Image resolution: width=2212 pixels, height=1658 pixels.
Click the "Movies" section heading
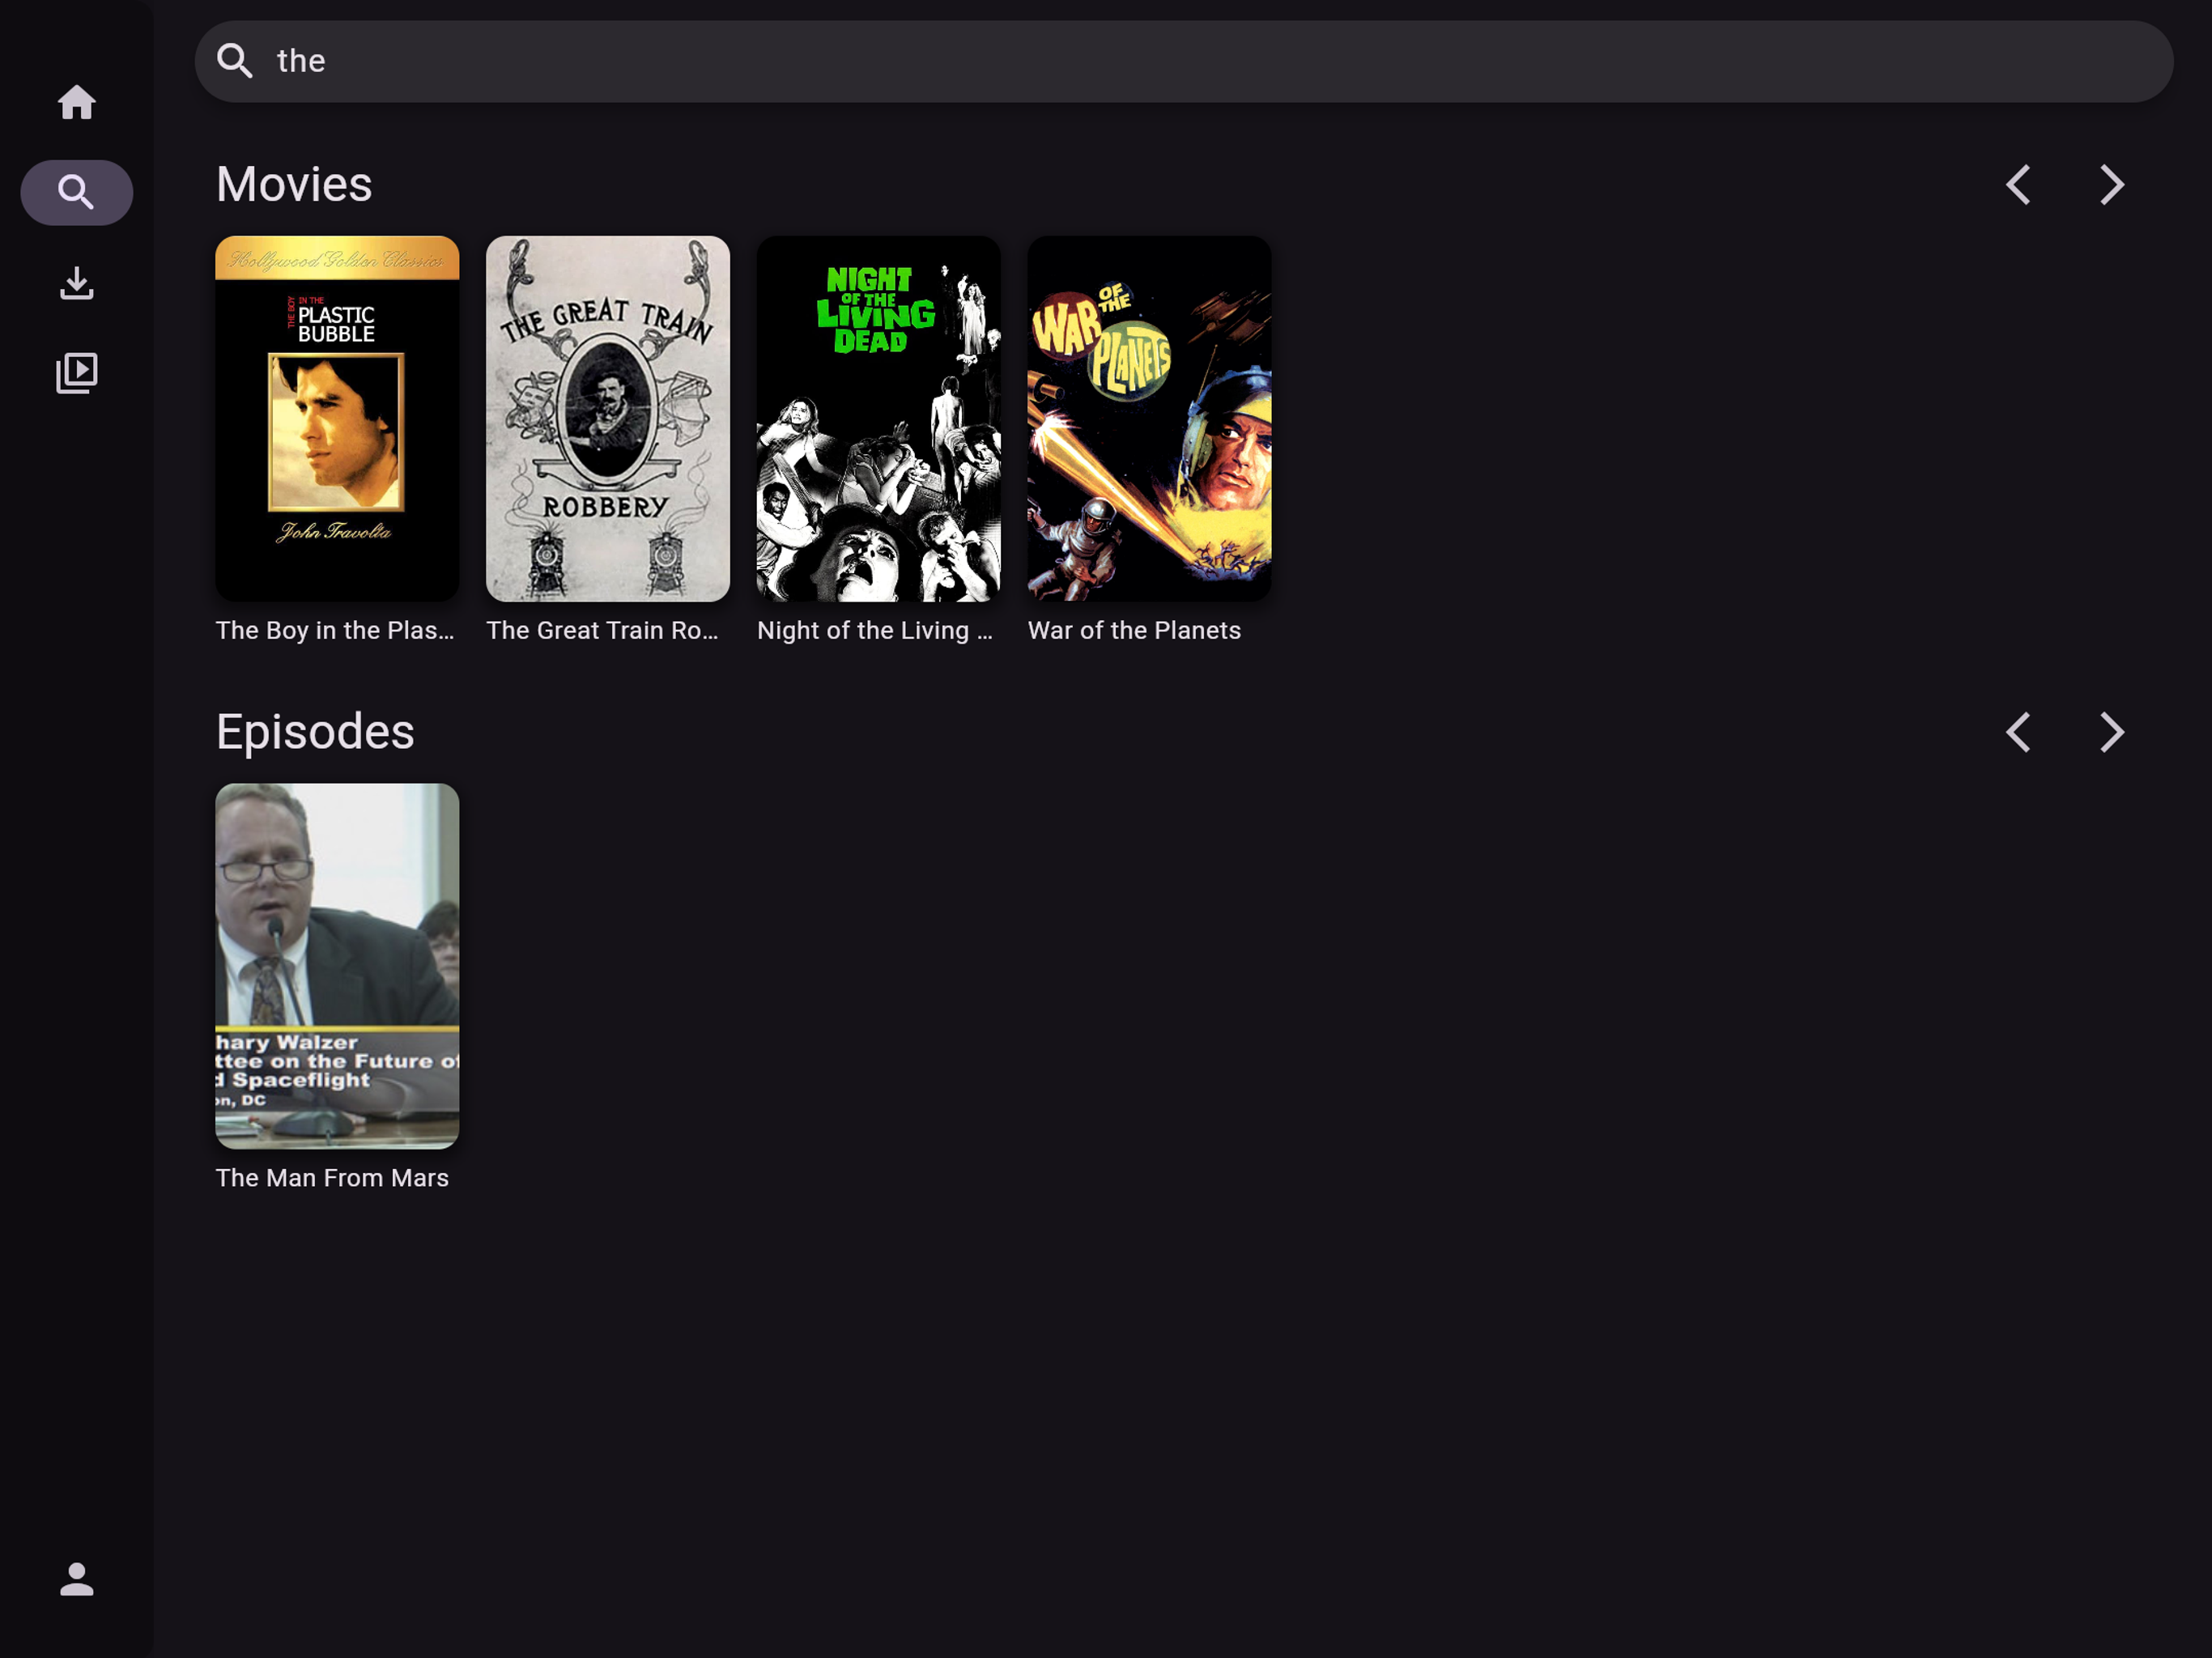point(294,184)
